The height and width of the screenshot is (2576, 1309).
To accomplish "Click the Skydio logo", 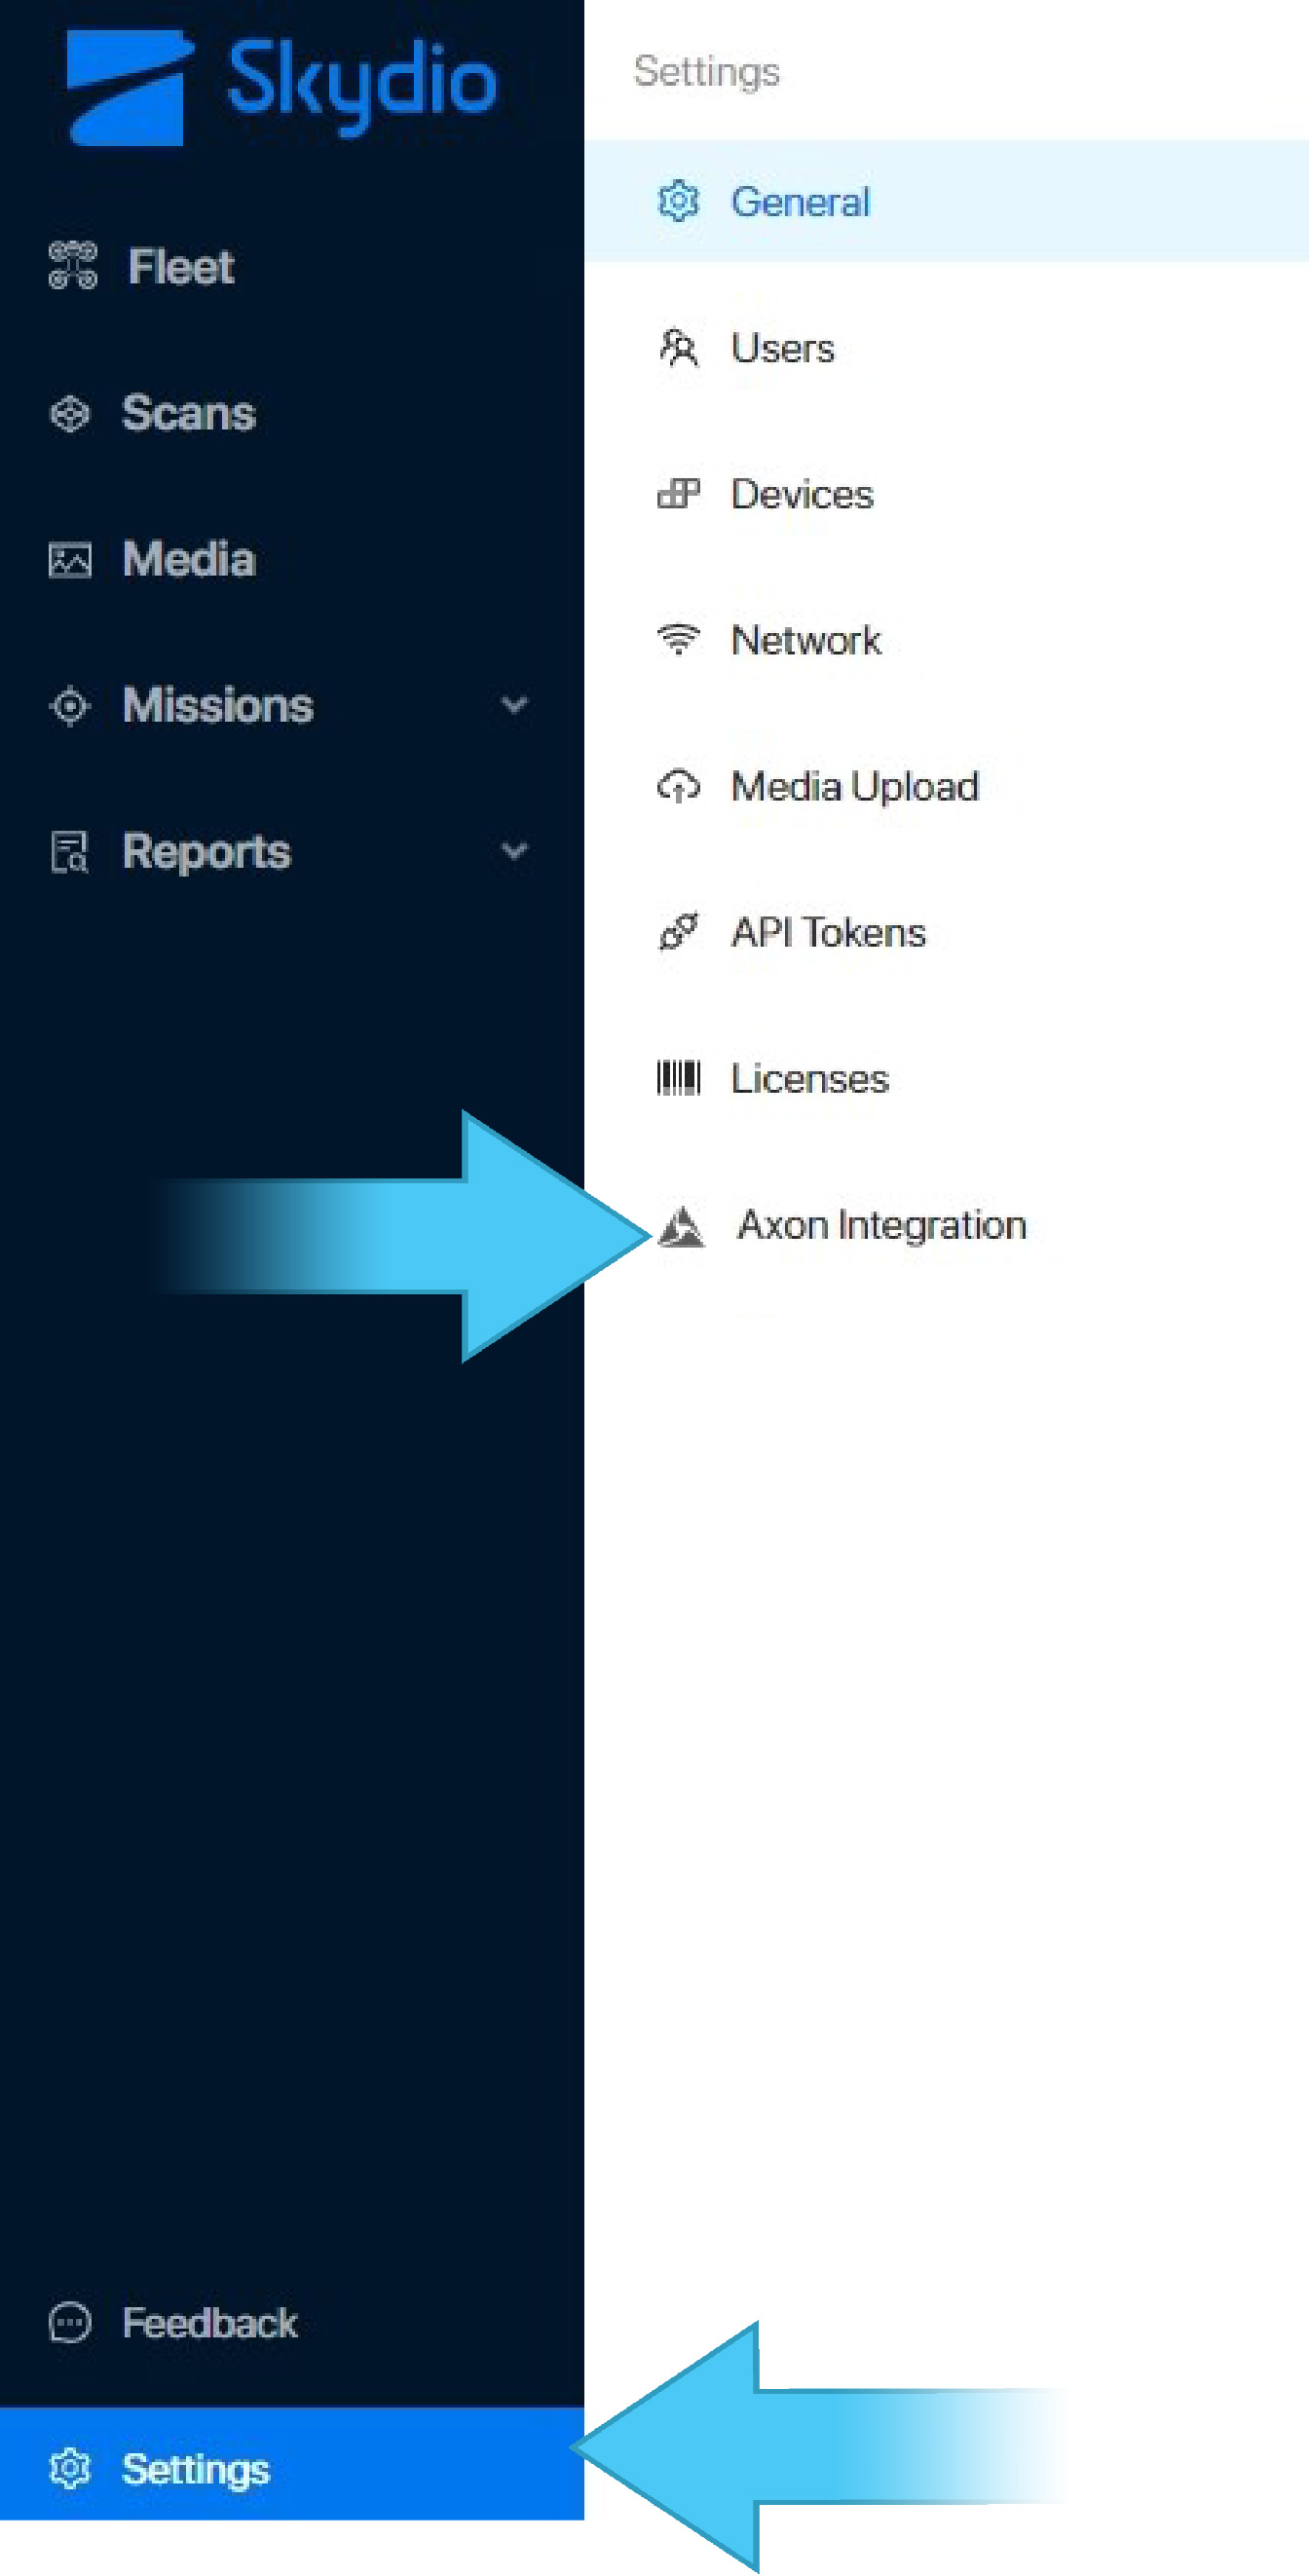I will 281,87.
